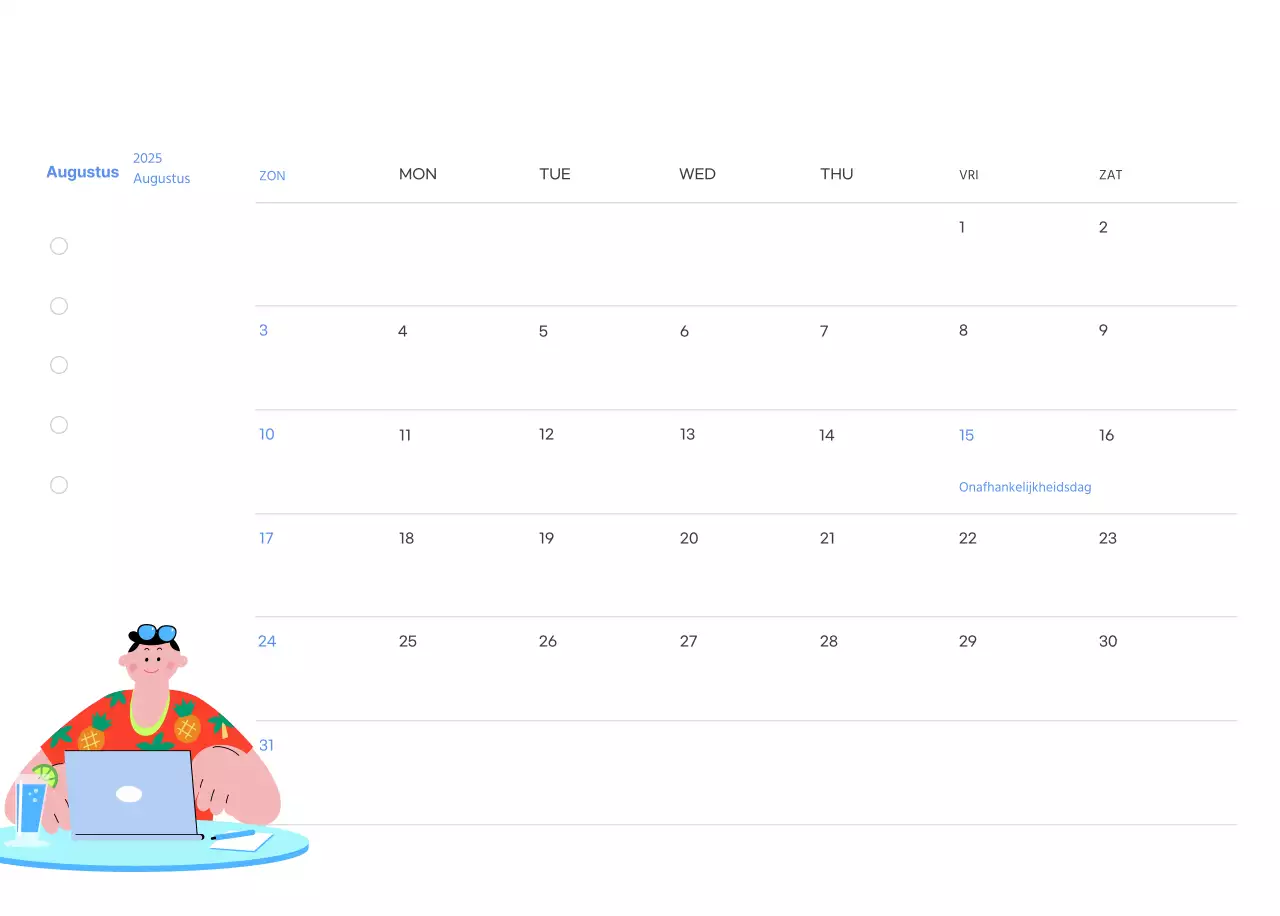Viewport: 1280px width, 916px height.
Task: Click the VRI column header
Action: coord(968,174)
